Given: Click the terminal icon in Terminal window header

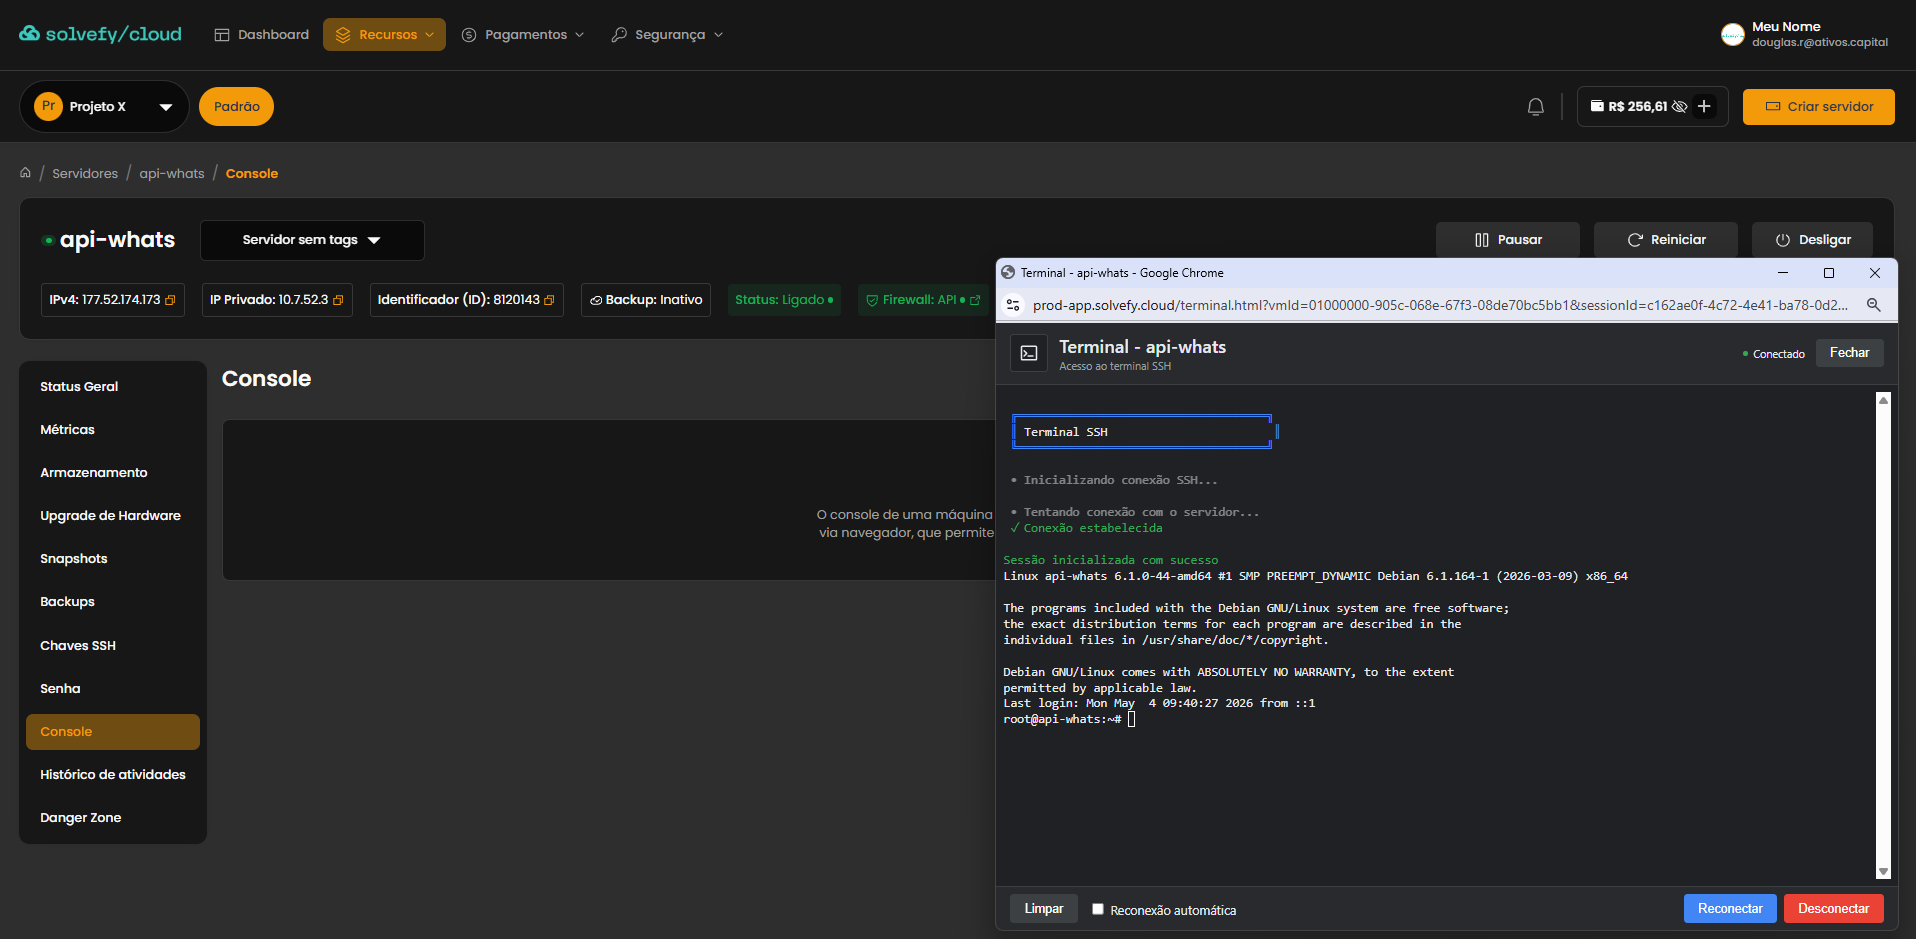Looking at the screenshot, I should click(1029, 353).
